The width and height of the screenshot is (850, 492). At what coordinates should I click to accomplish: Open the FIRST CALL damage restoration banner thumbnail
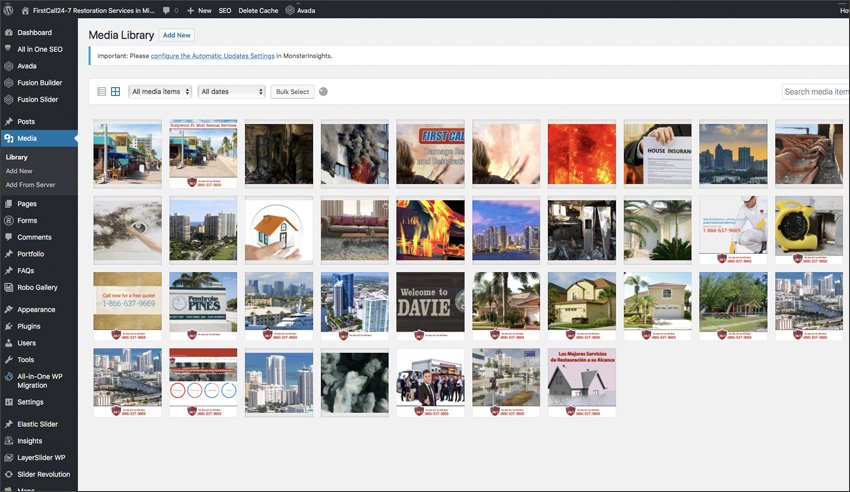tap(430, 154)
